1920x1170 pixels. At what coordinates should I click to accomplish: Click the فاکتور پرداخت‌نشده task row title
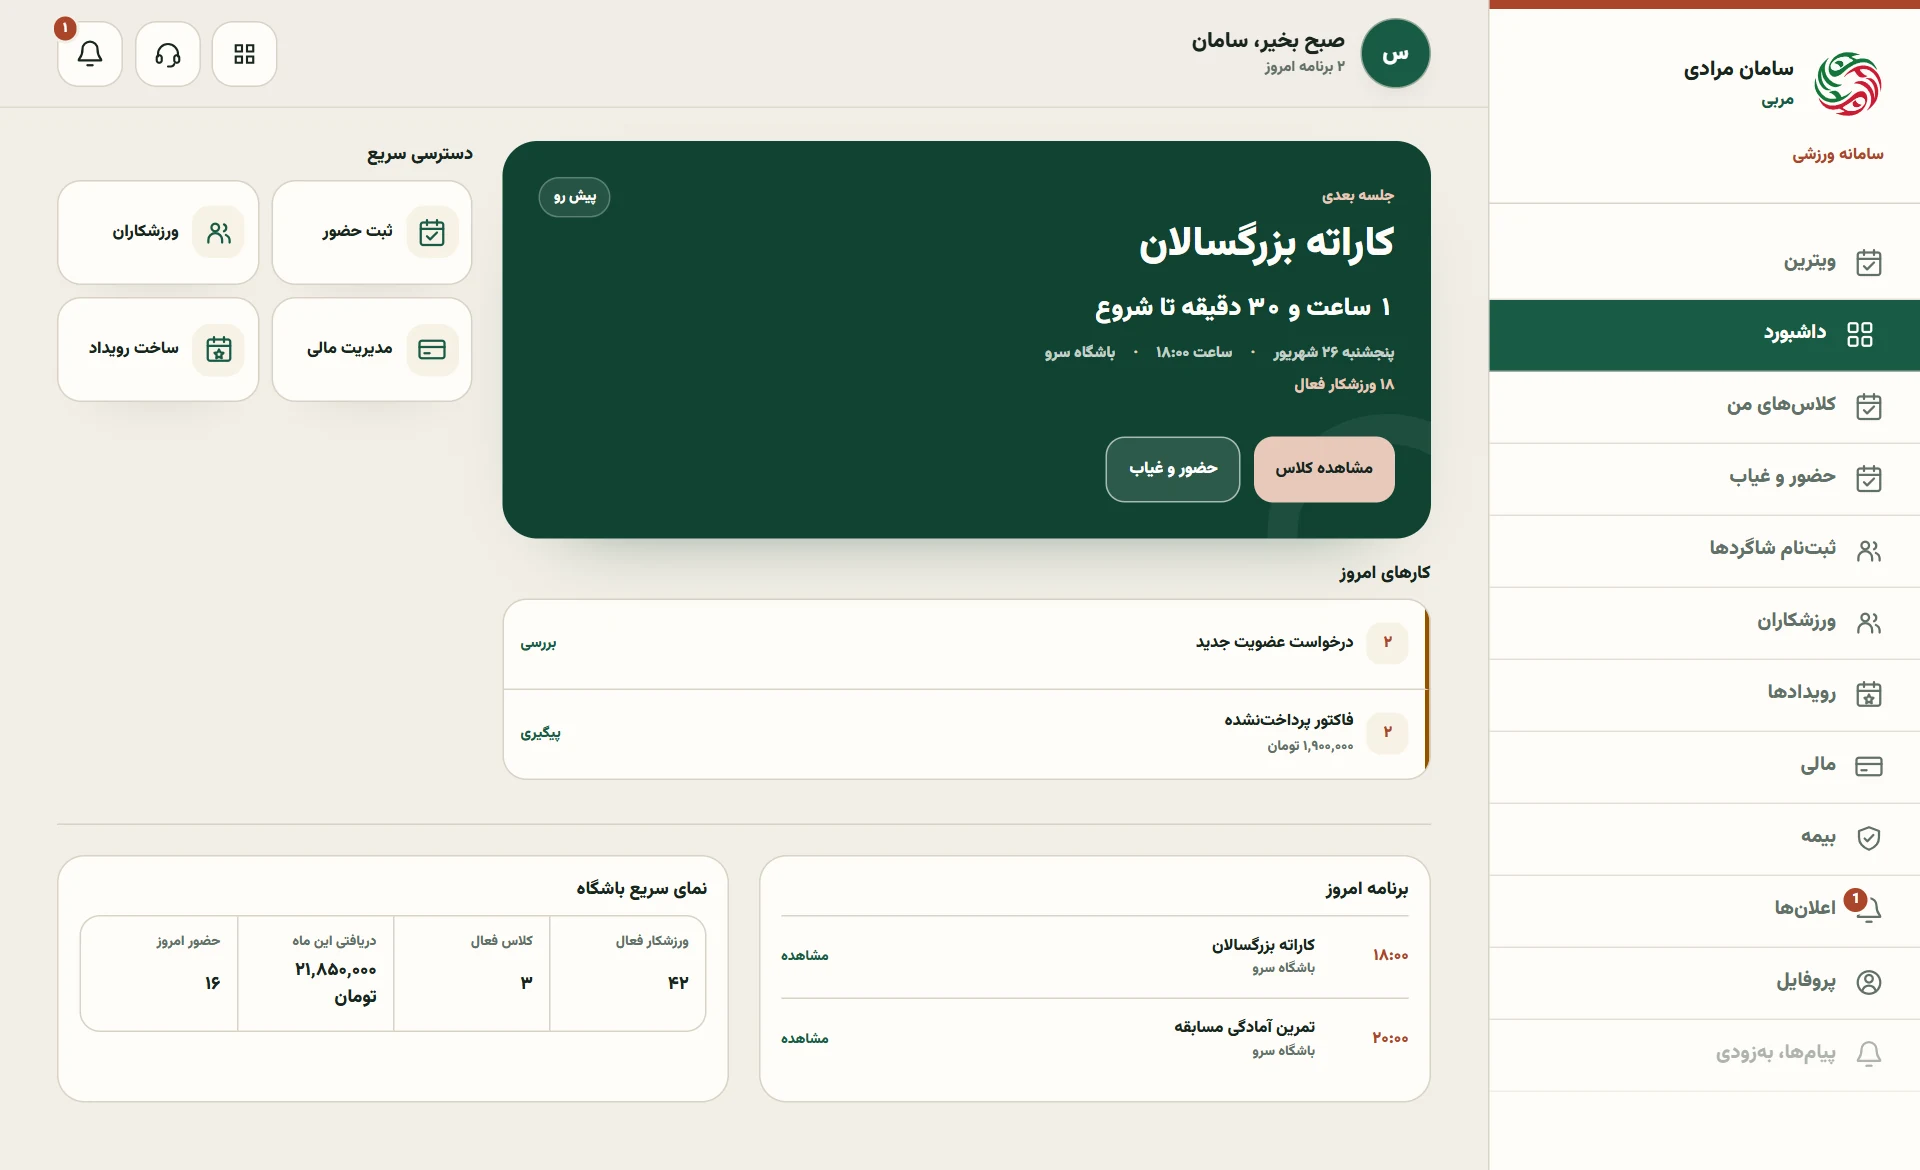1289,720
